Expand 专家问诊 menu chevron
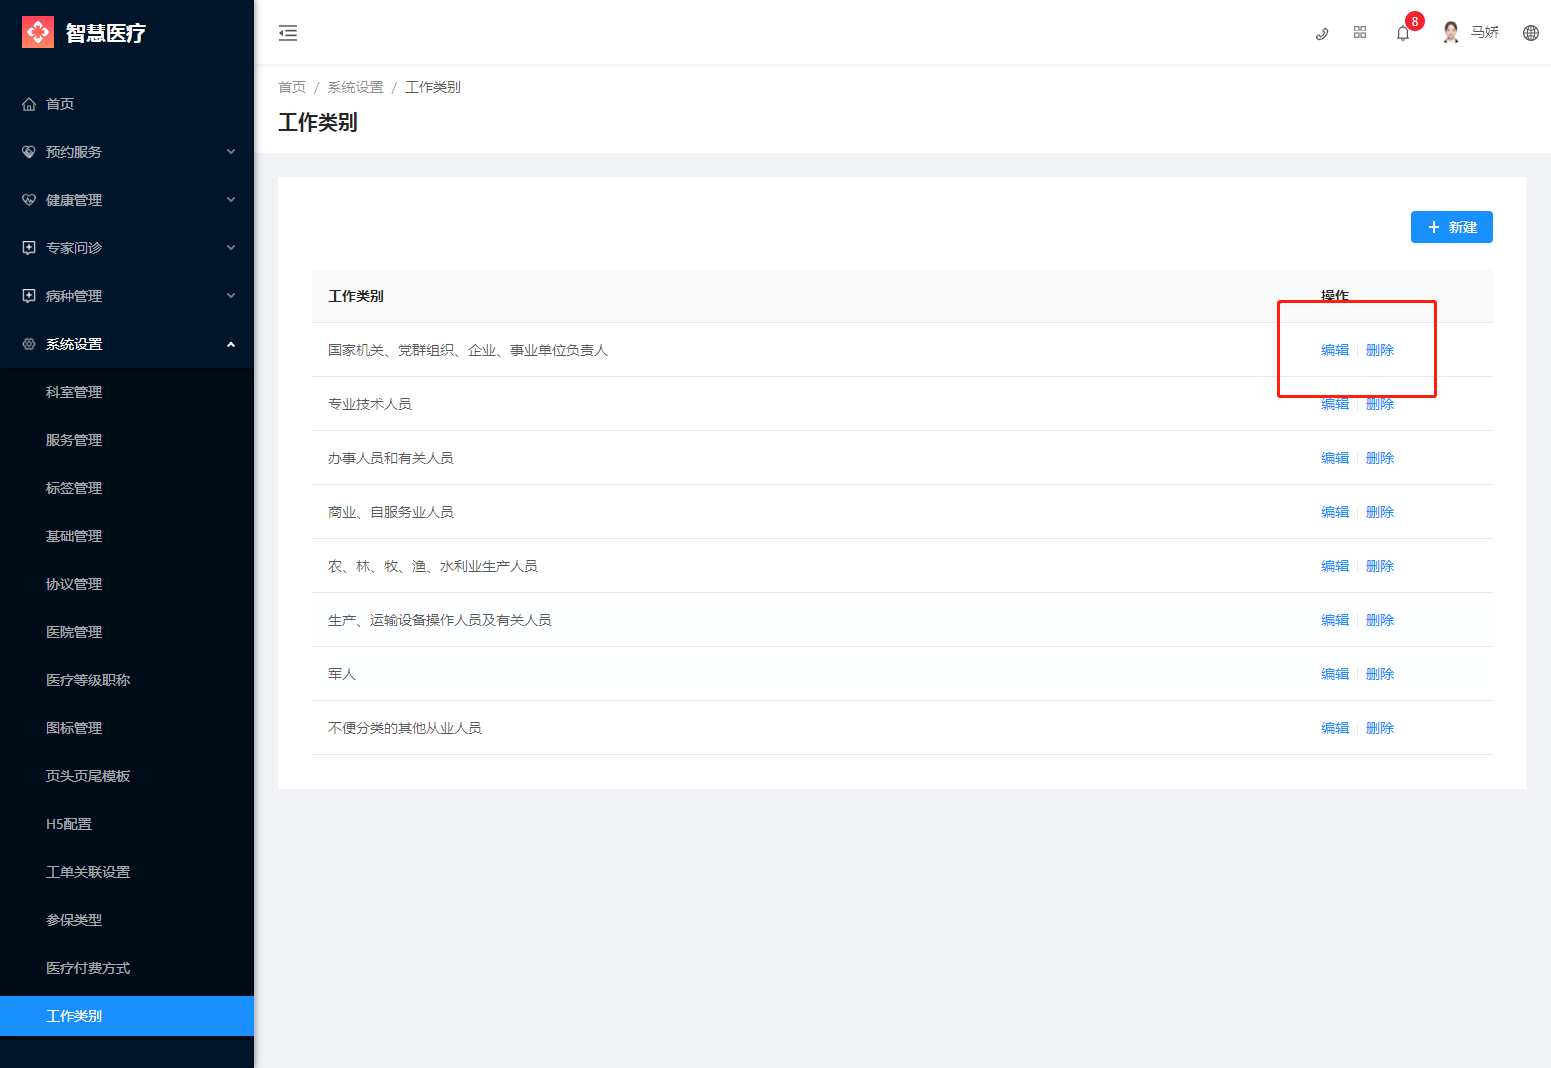This screenshot has height=1068, width=1551. pyautogui.click(x=231, y=248)
